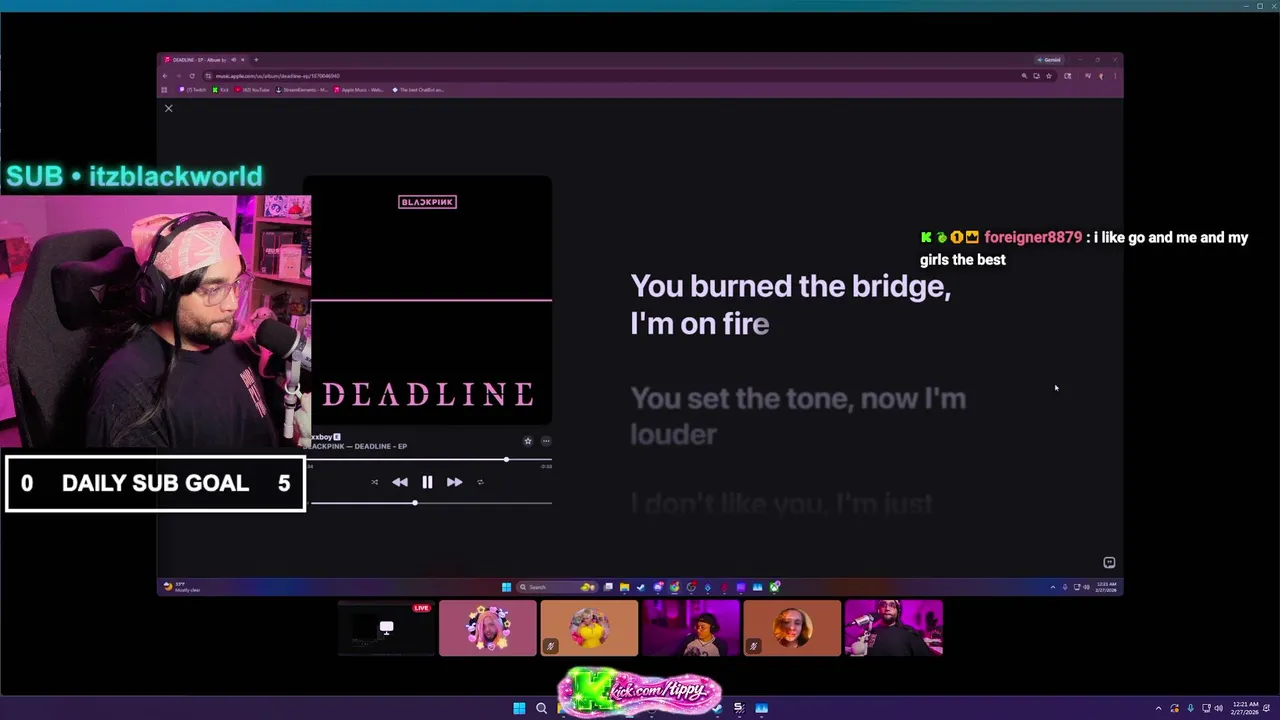Select the participant tile next to yellow avatar

[691, 628]
